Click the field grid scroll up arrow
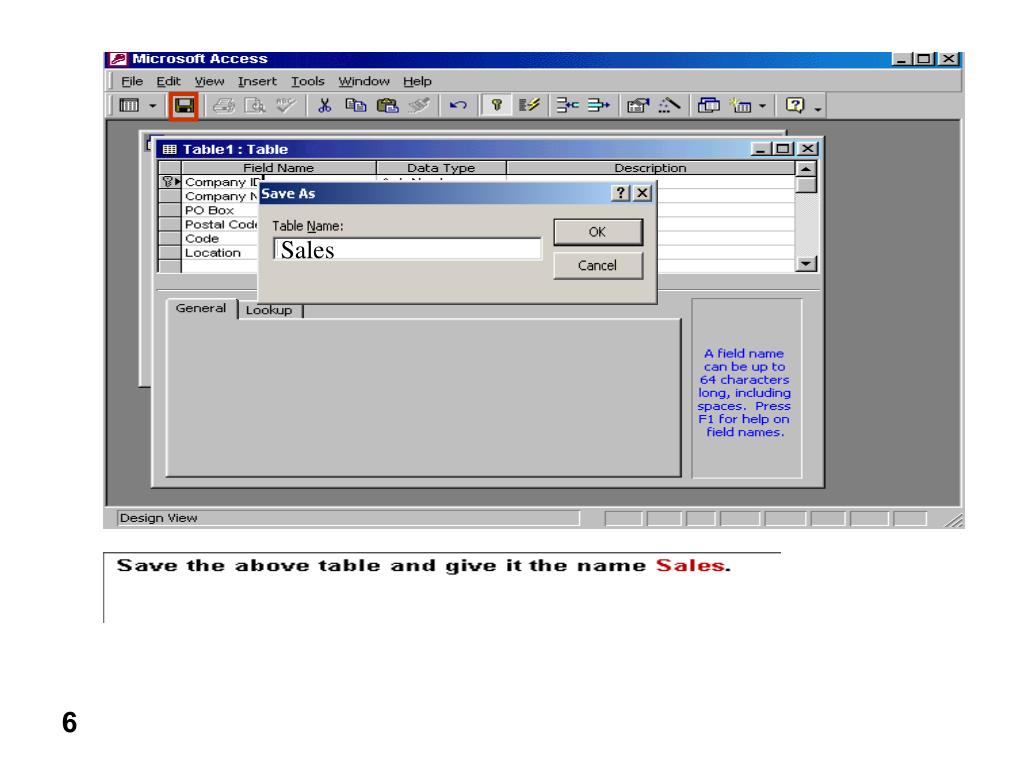This screenshot has width=1024, height=768. [x=806, y=168]
